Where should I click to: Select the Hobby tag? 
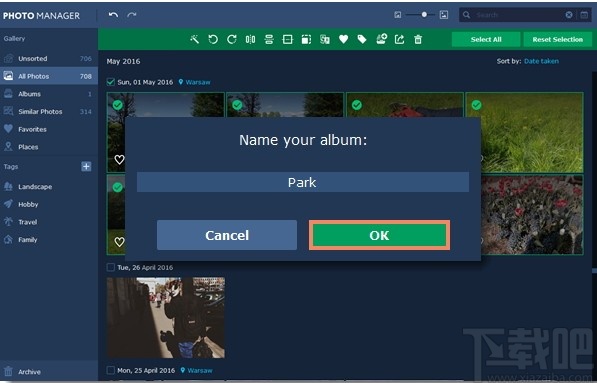[49, 204]
